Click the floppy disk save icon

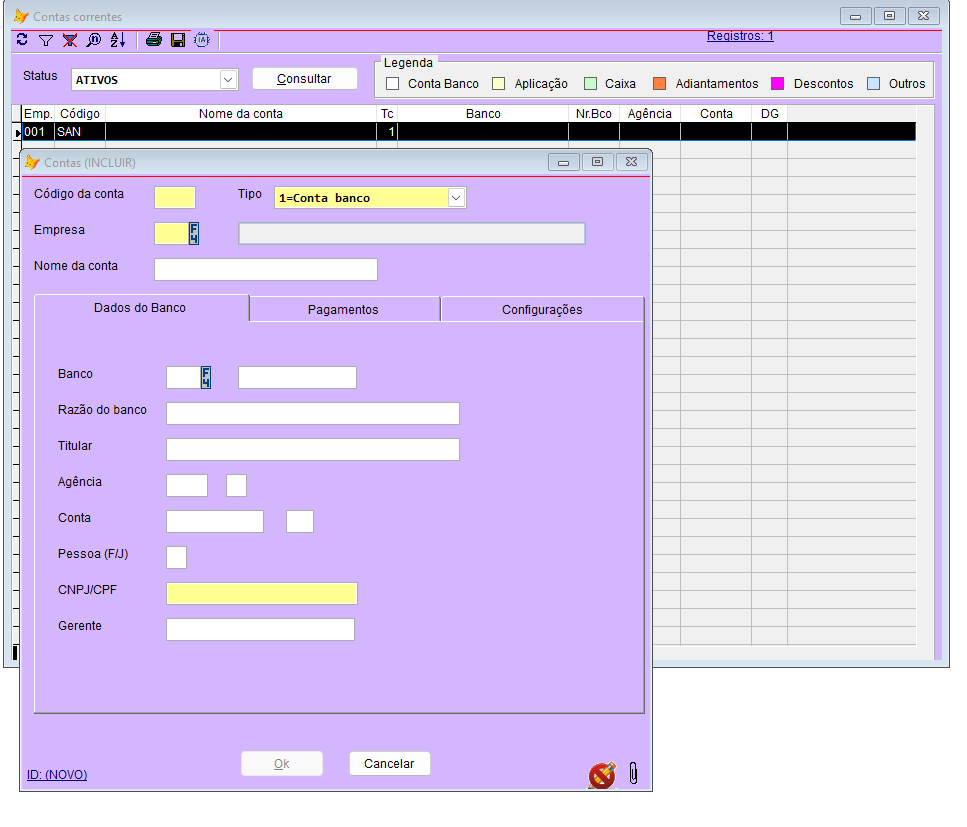pyautogui.click(x=178, y=40)
